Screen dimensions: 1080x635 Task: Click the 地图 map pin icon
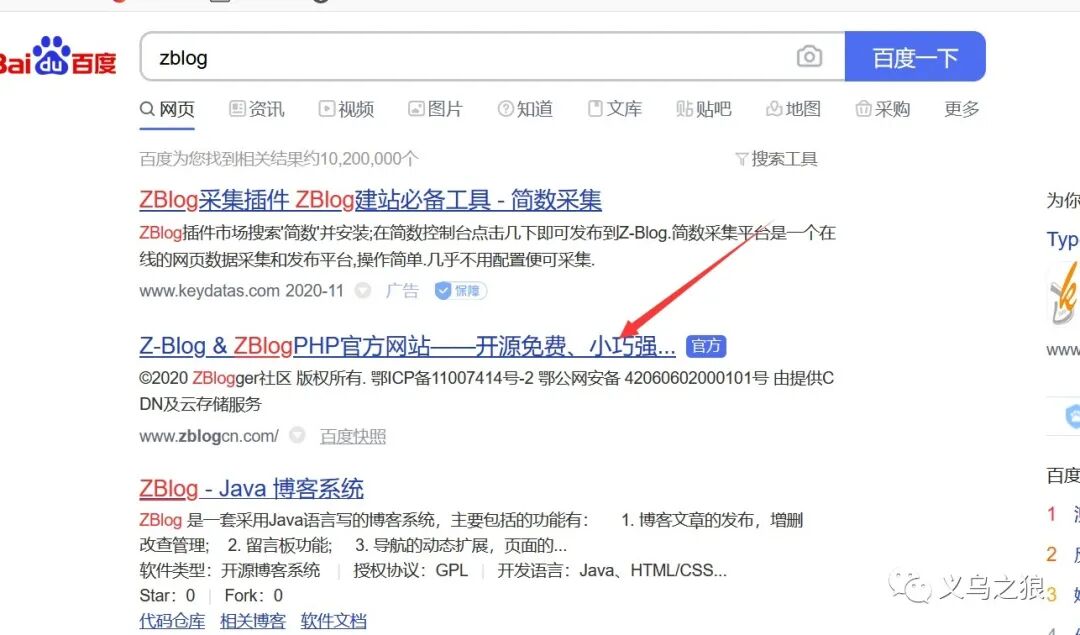[775, 109]
